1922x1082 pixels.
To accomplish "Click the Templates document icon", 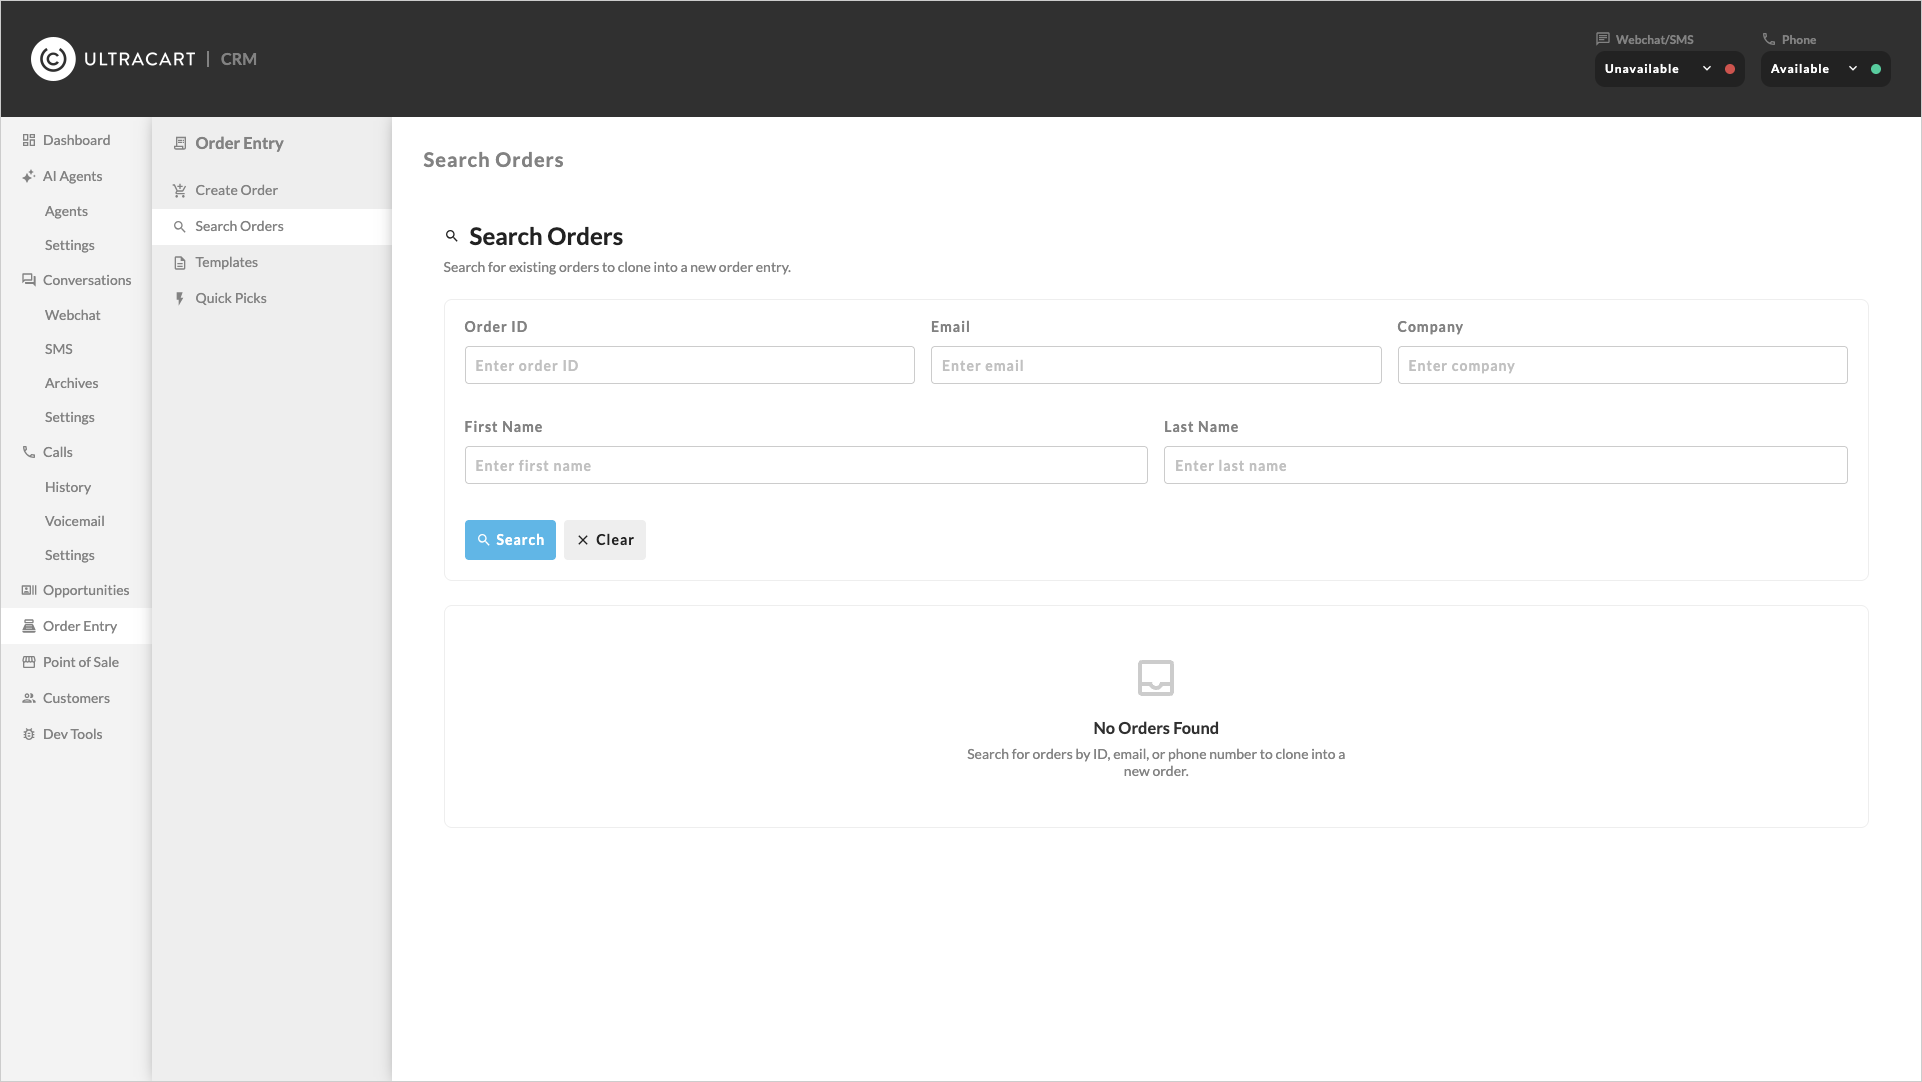I will click(180, 262).
